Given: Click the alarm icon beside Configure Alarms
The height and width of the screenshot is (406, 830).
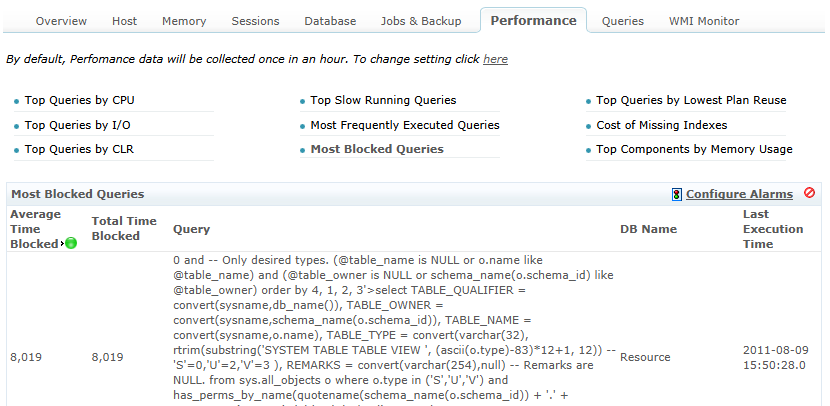Looking at the screenshot, I should (677, 194).
